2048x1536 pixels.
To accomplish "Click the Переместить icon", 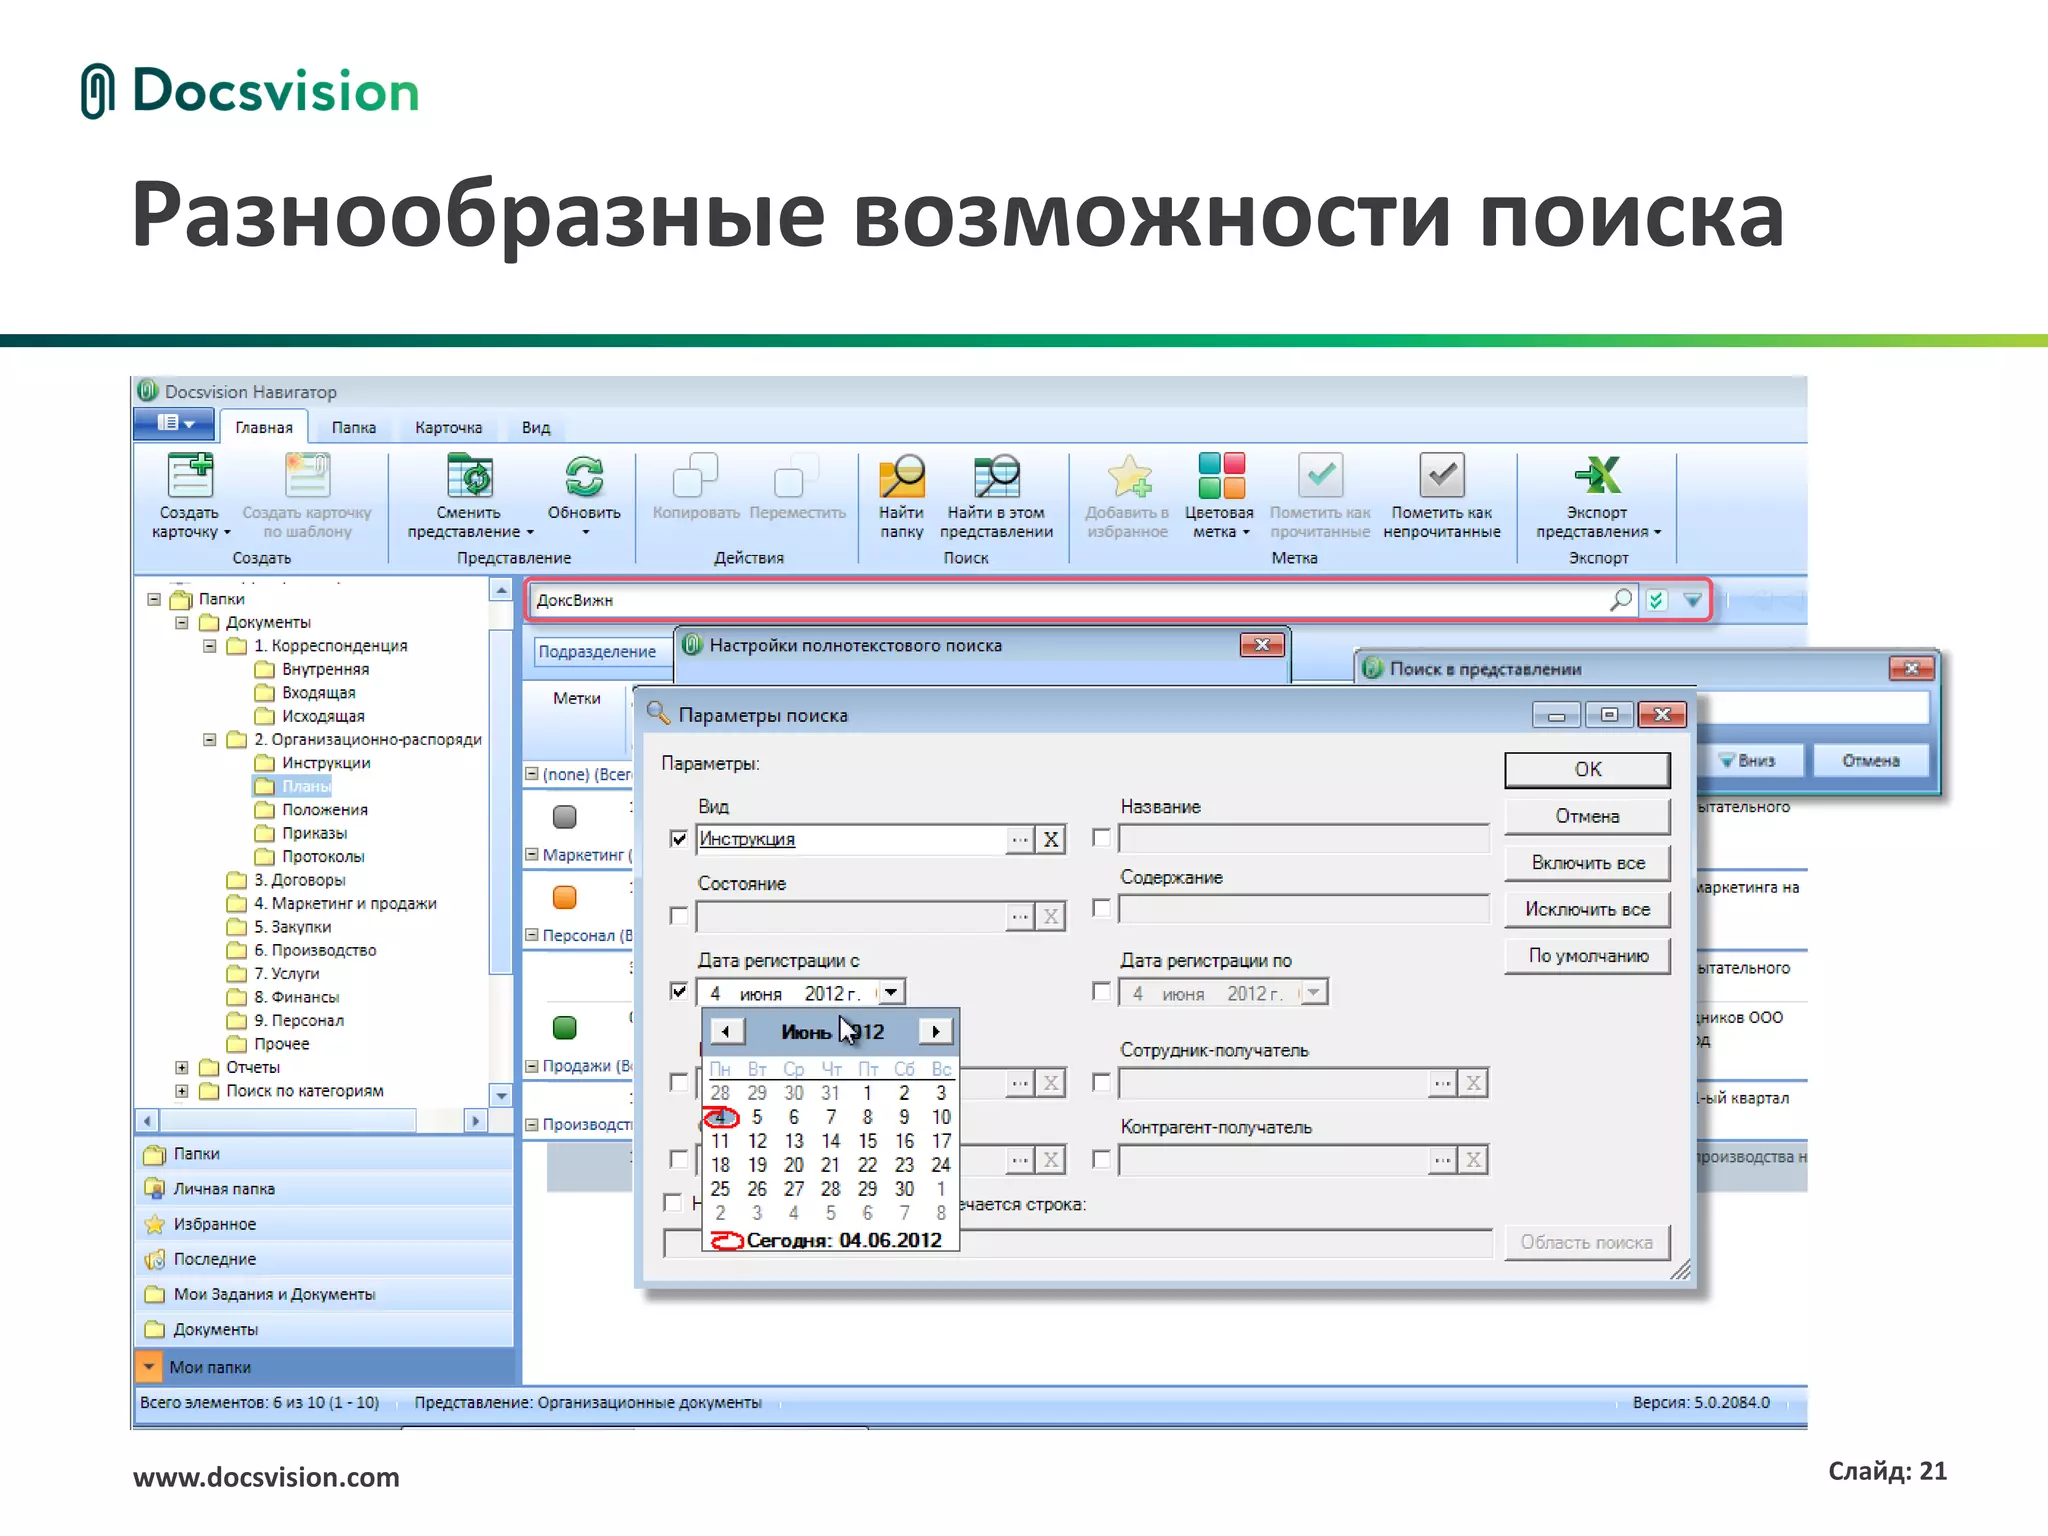I will [x=797, y=476].
